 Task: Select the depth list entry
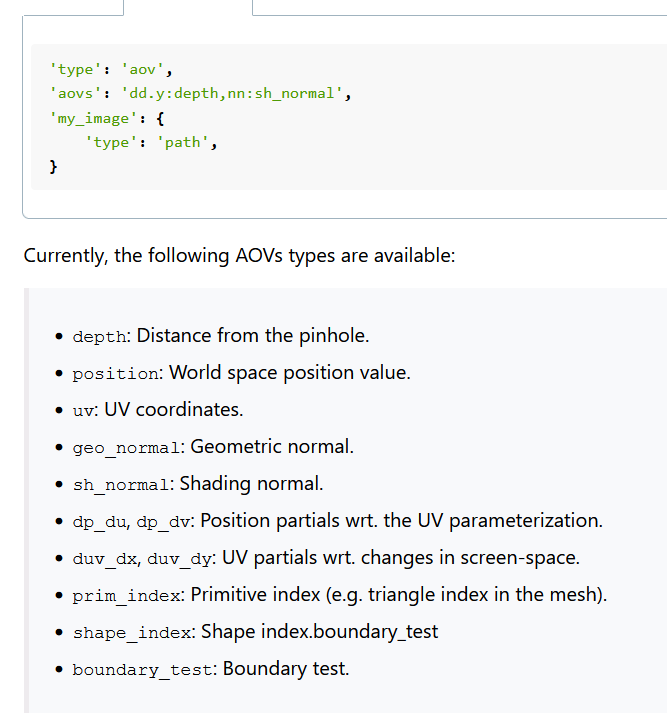[221, 336]
